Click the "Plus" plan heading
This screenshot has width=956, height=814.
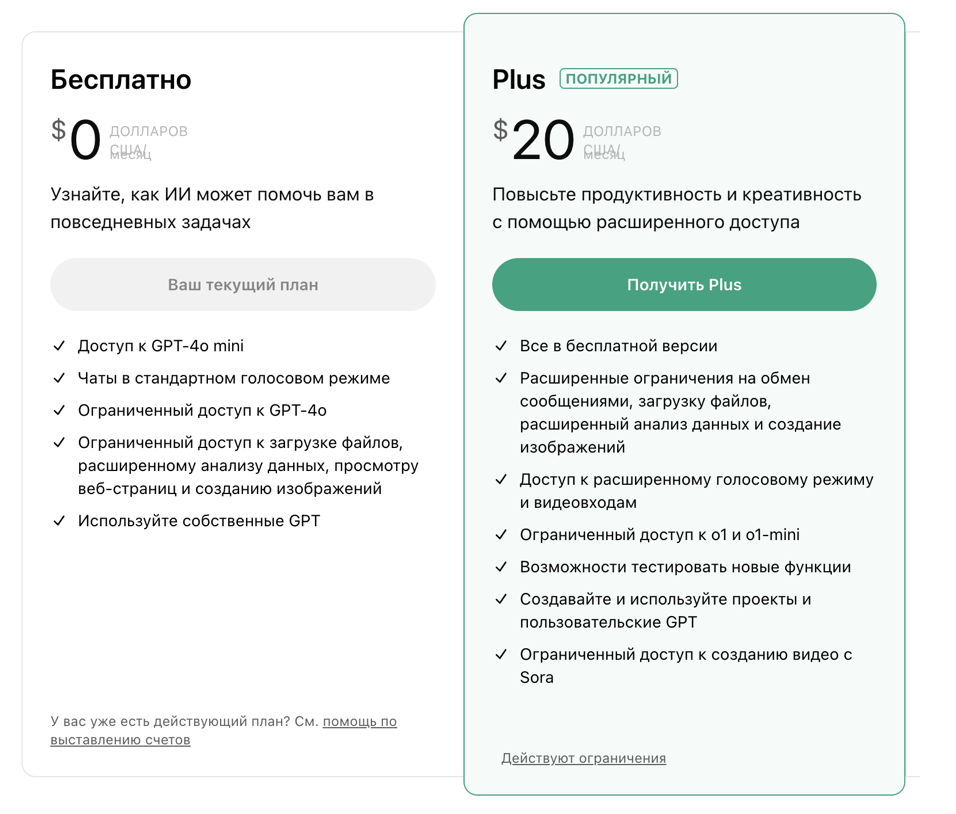[x=518, y=80]
